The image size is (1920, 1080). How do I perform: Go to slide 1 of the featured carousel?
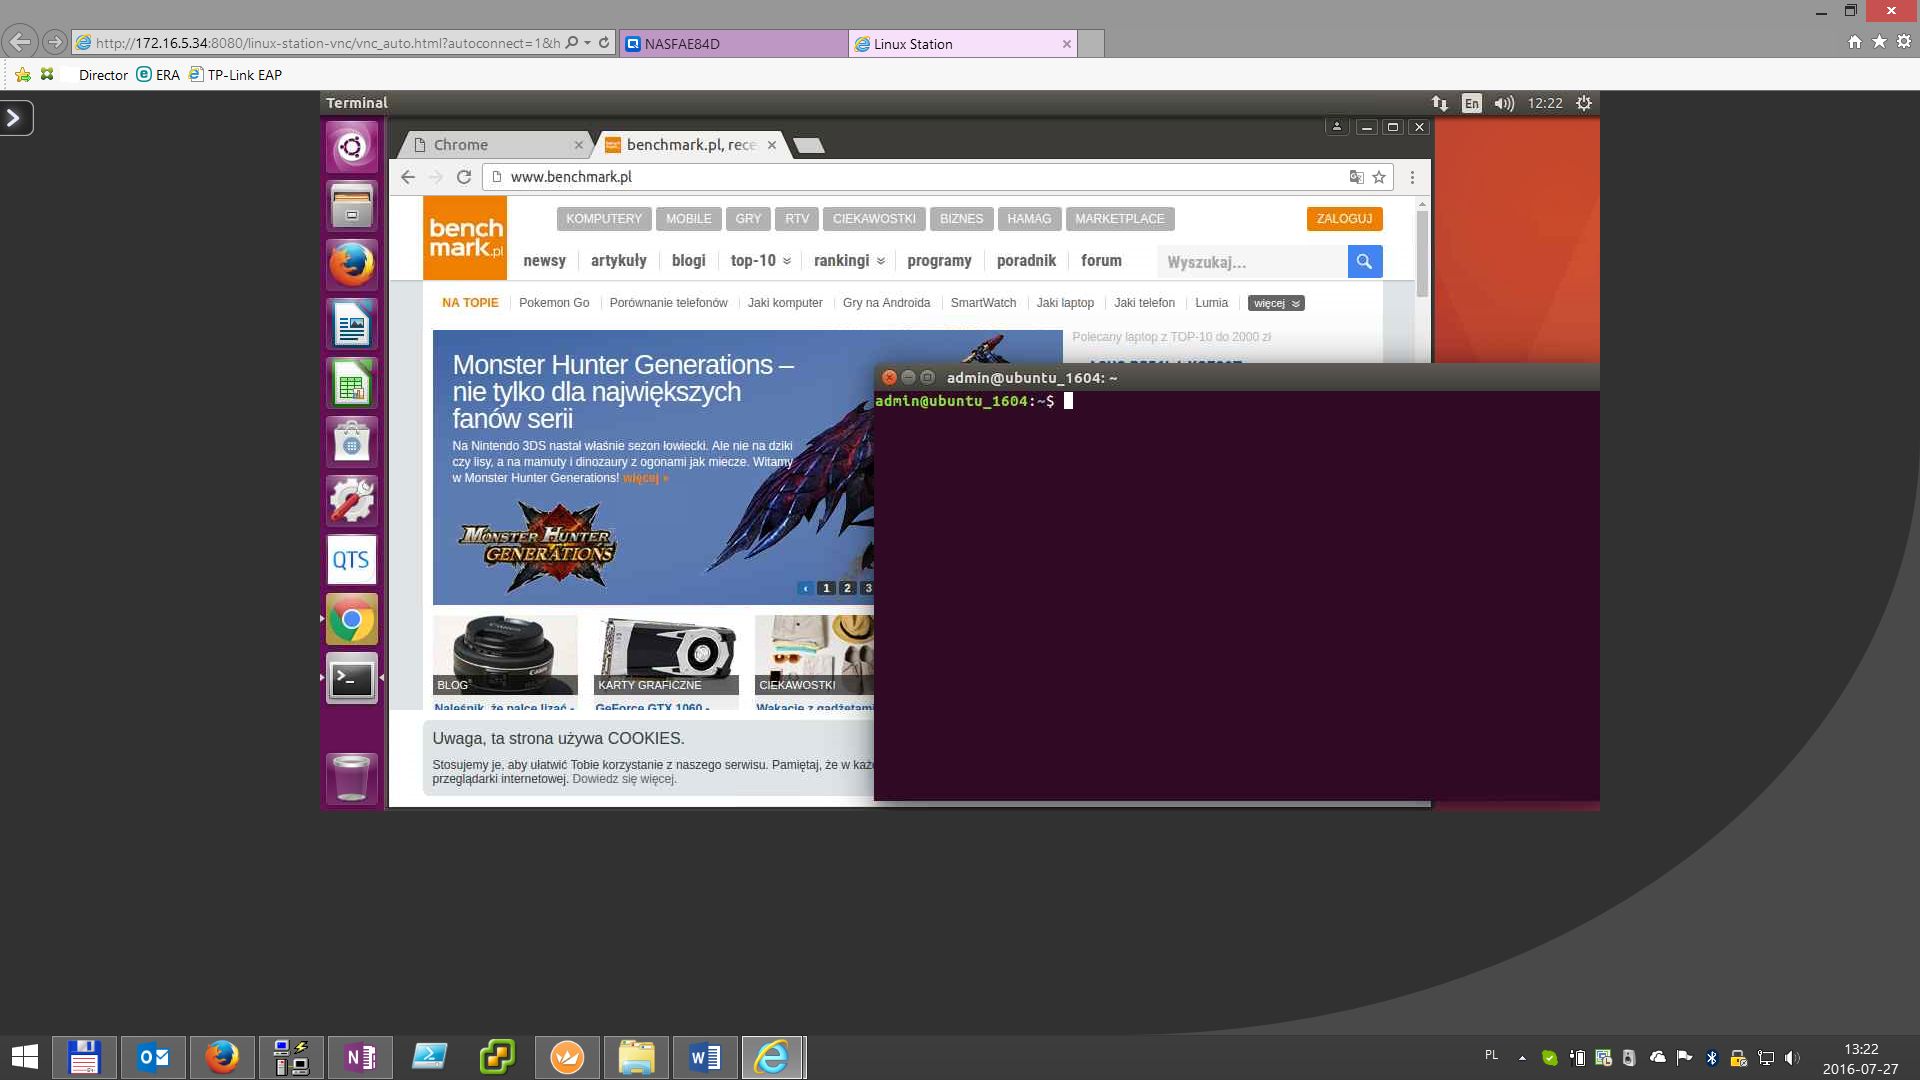(826, 588)
